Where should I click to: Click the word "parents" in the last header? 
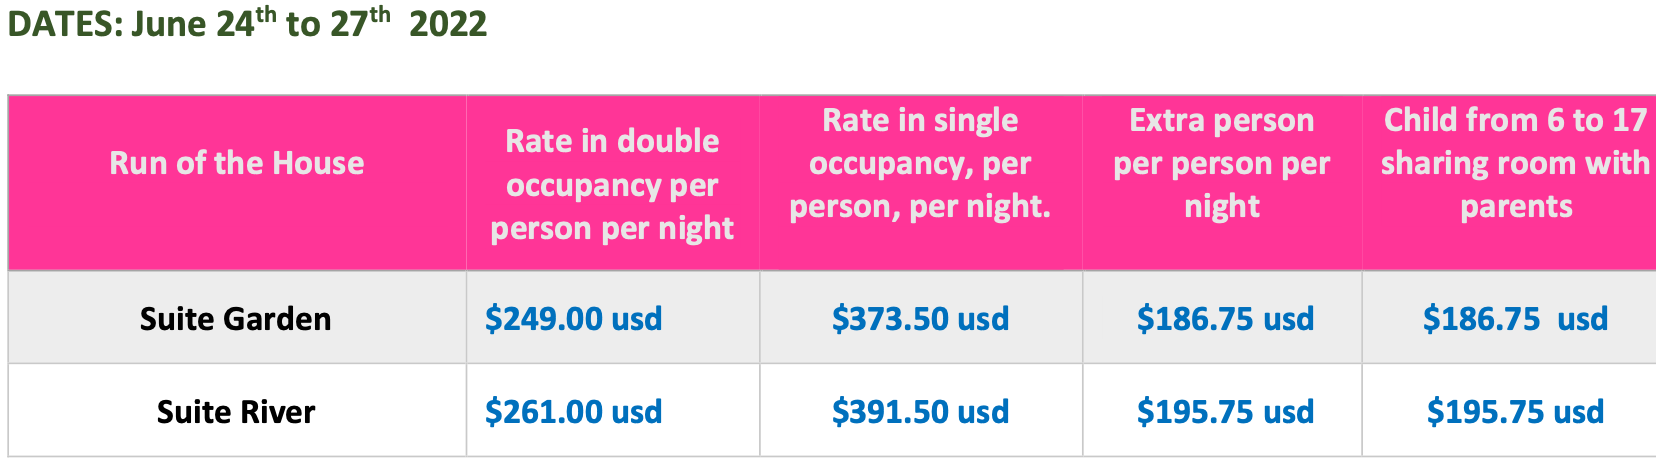pyautogui.click(x=1516, y=207)
